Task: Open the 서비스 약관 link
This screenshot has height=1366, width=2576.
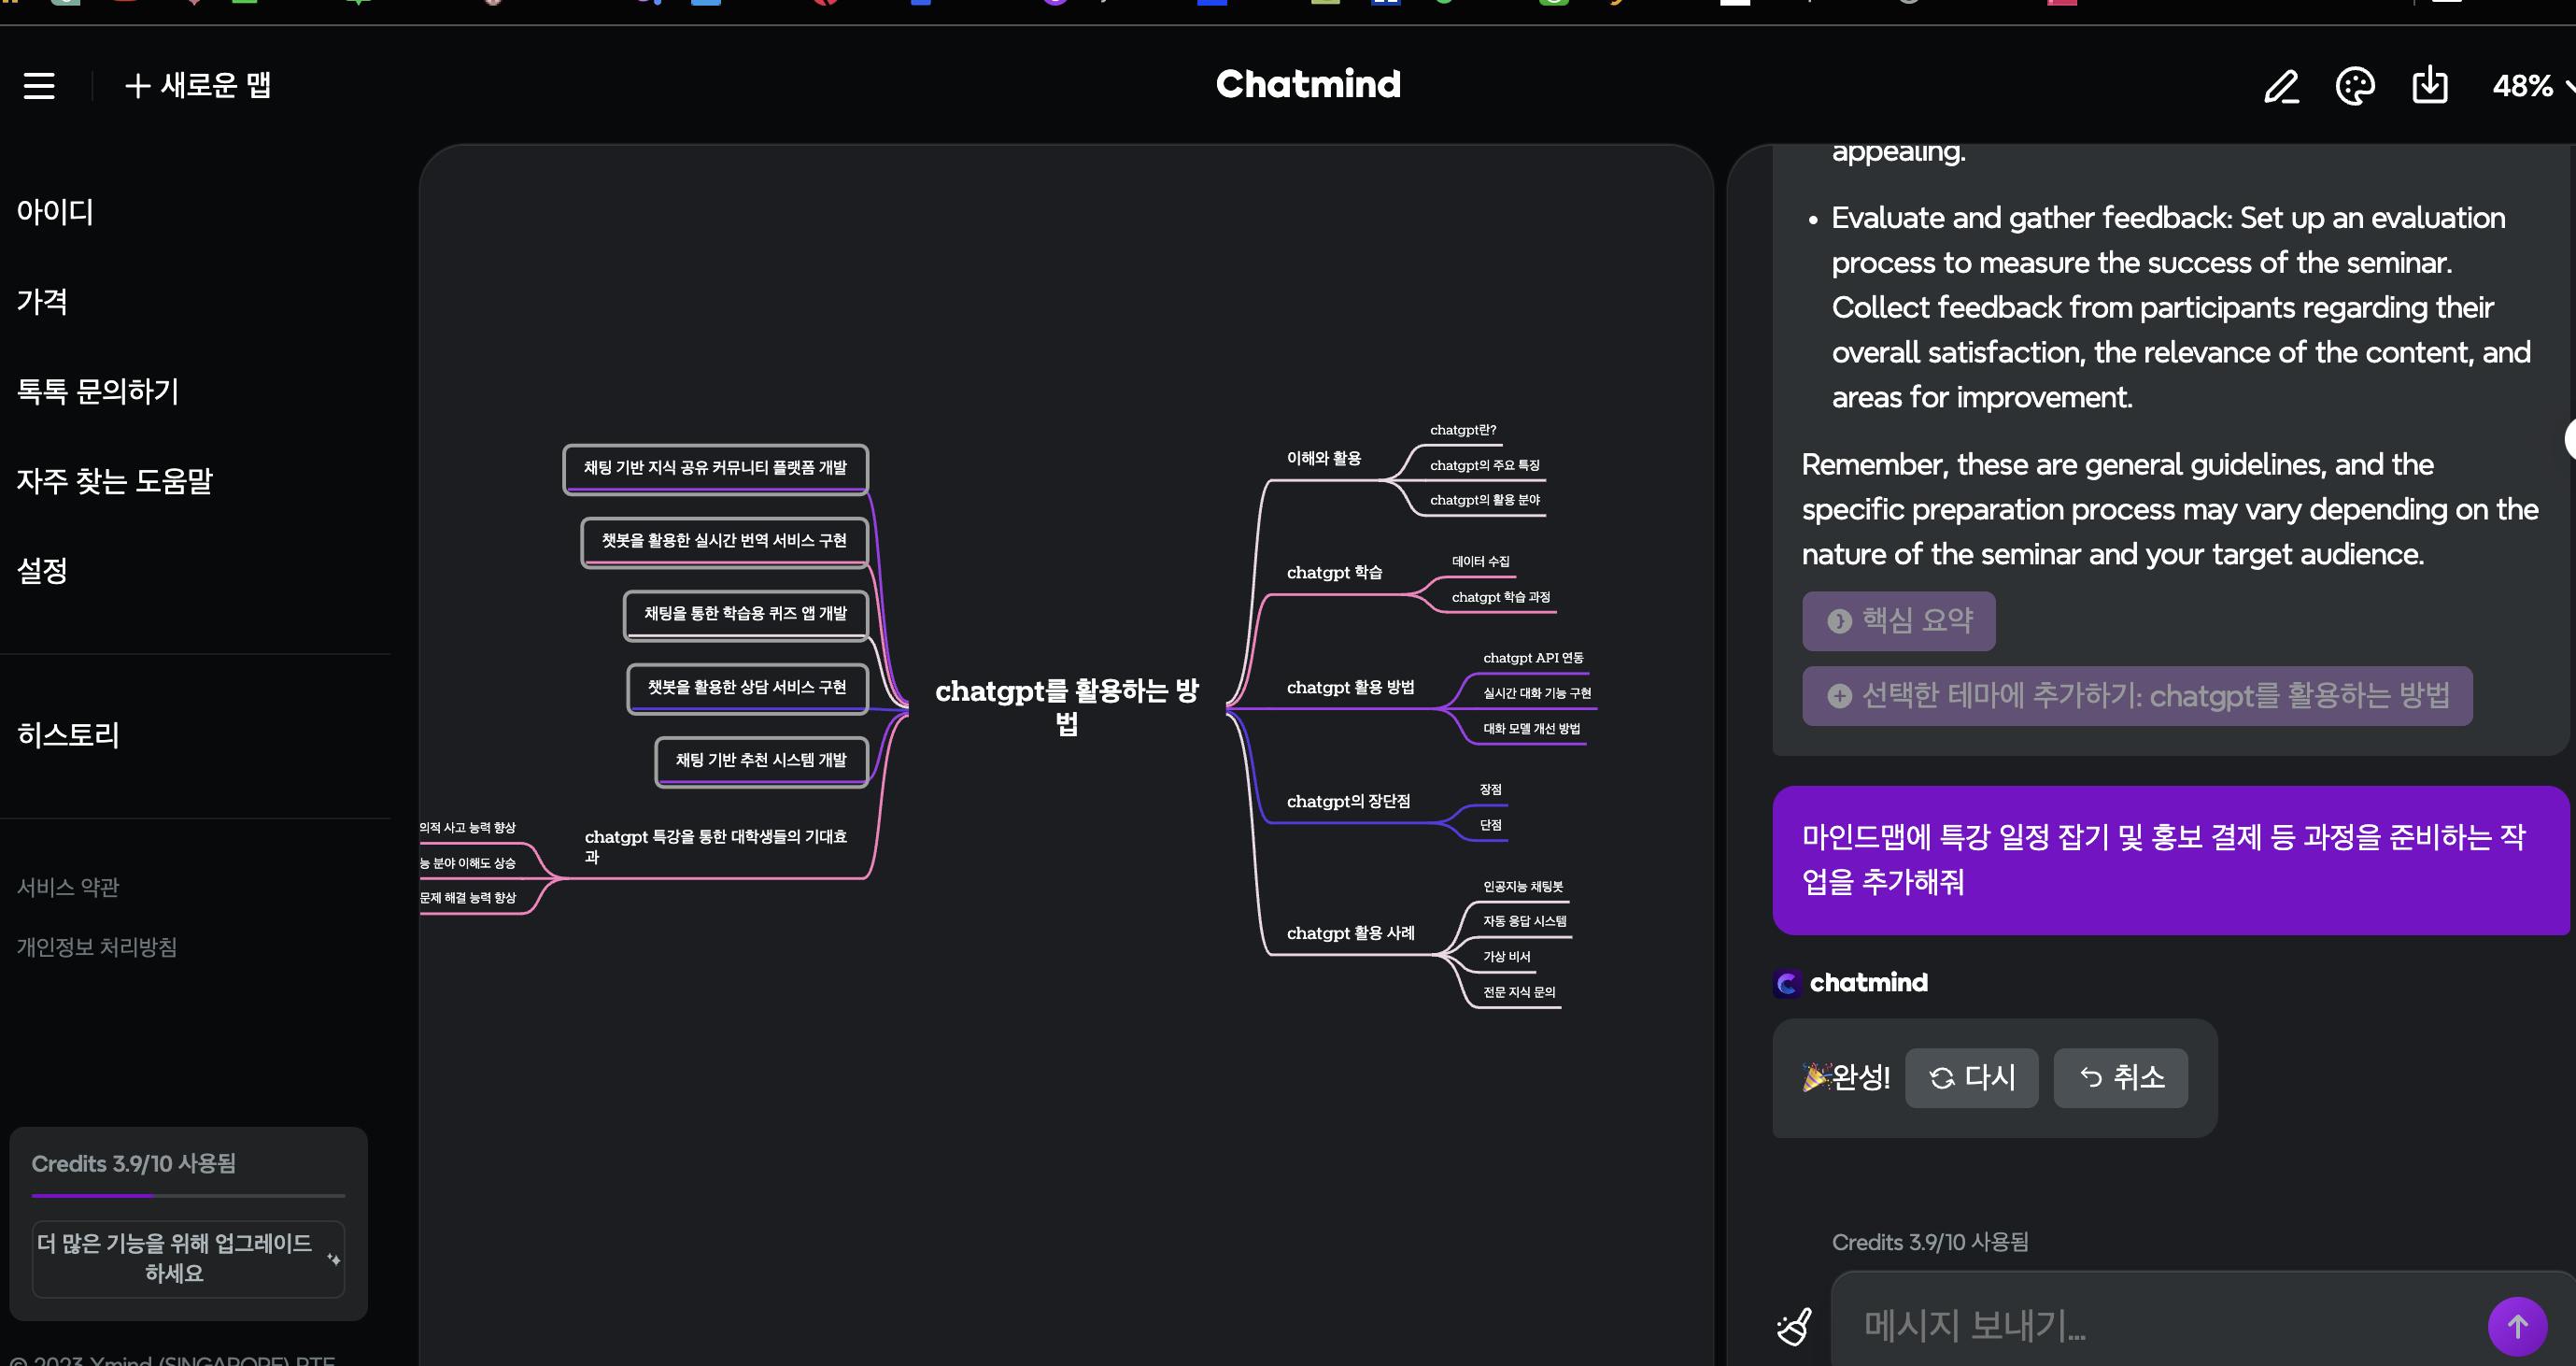Action: pyautogui.click(x=68, y=887)
